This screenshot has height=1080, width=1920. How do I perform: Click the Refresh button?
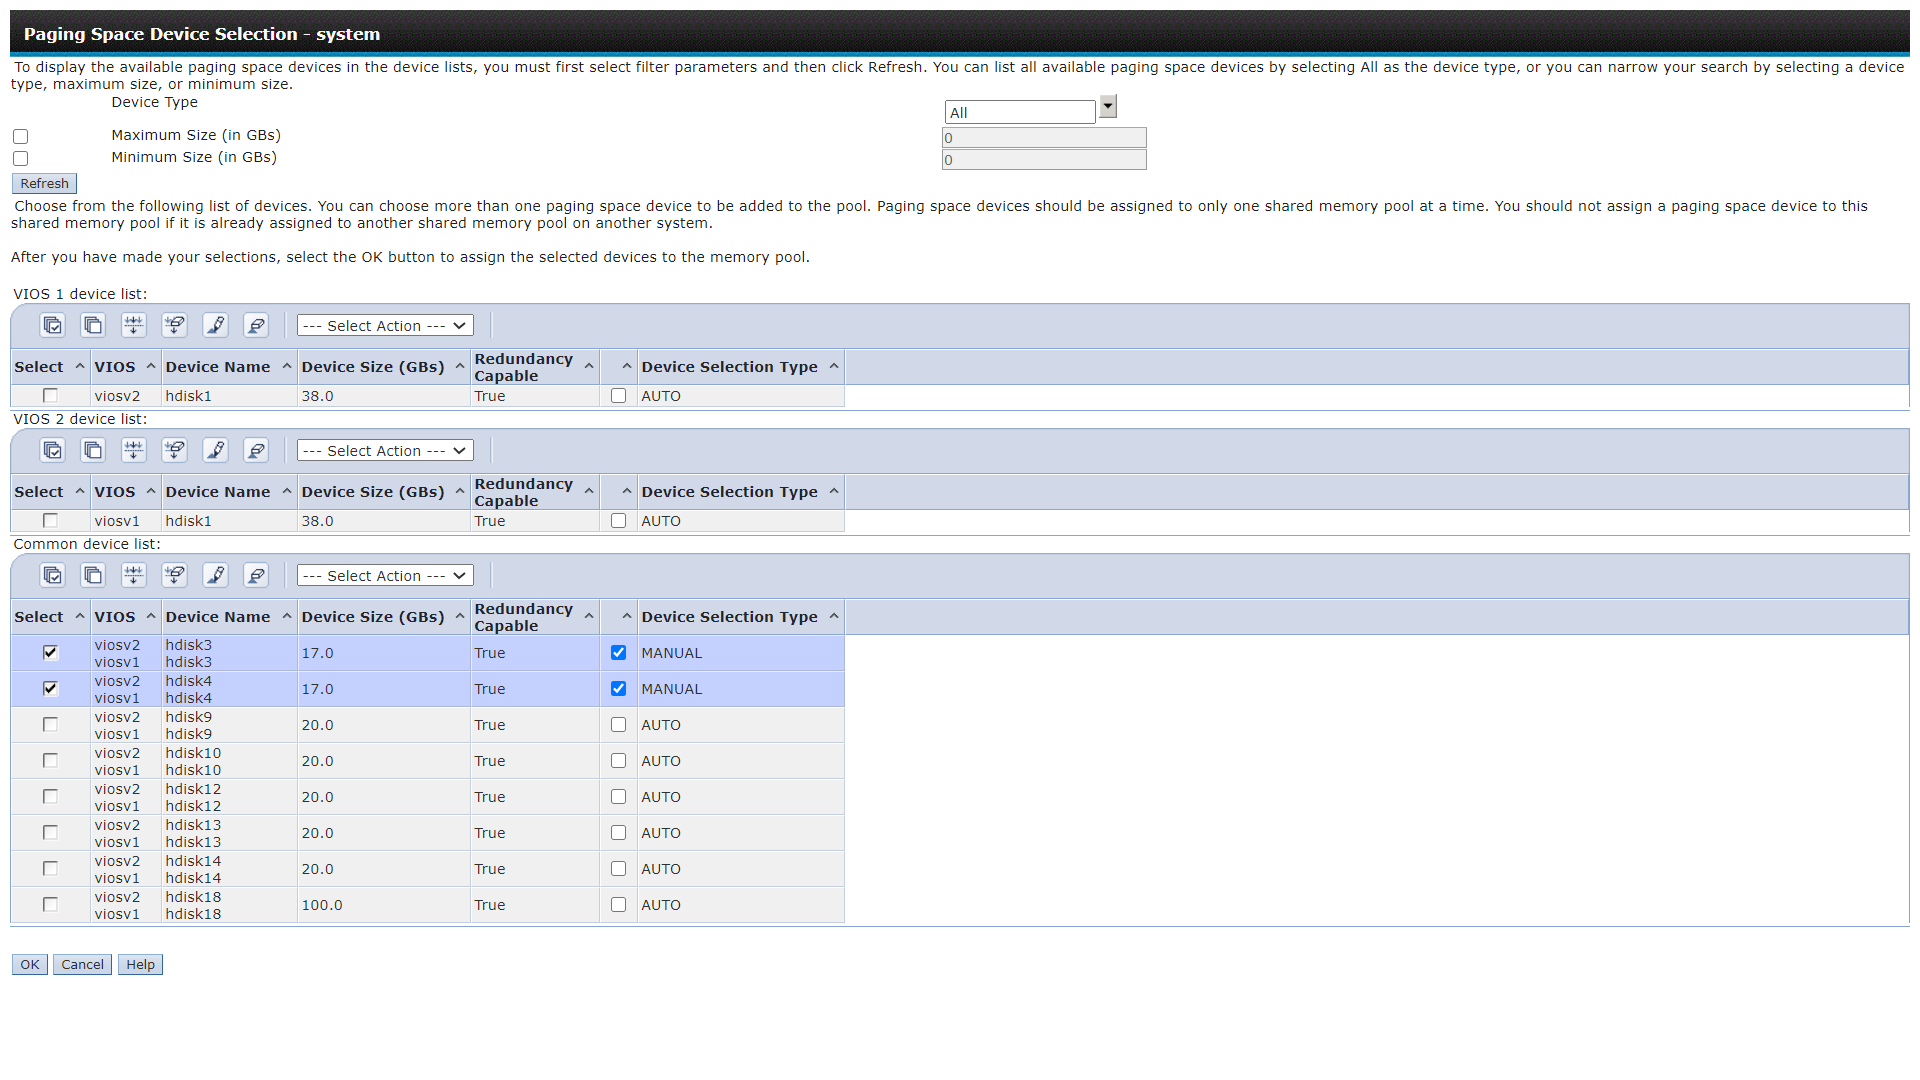coord(44,184)
